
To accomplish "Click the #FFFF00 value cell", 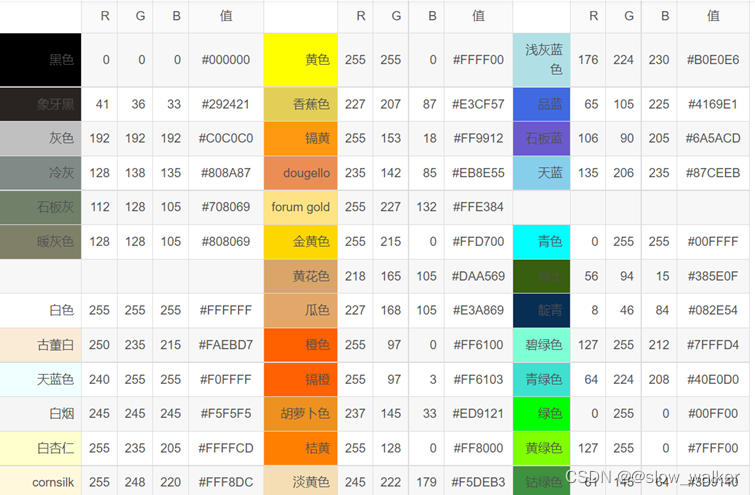I will point(478,60).
